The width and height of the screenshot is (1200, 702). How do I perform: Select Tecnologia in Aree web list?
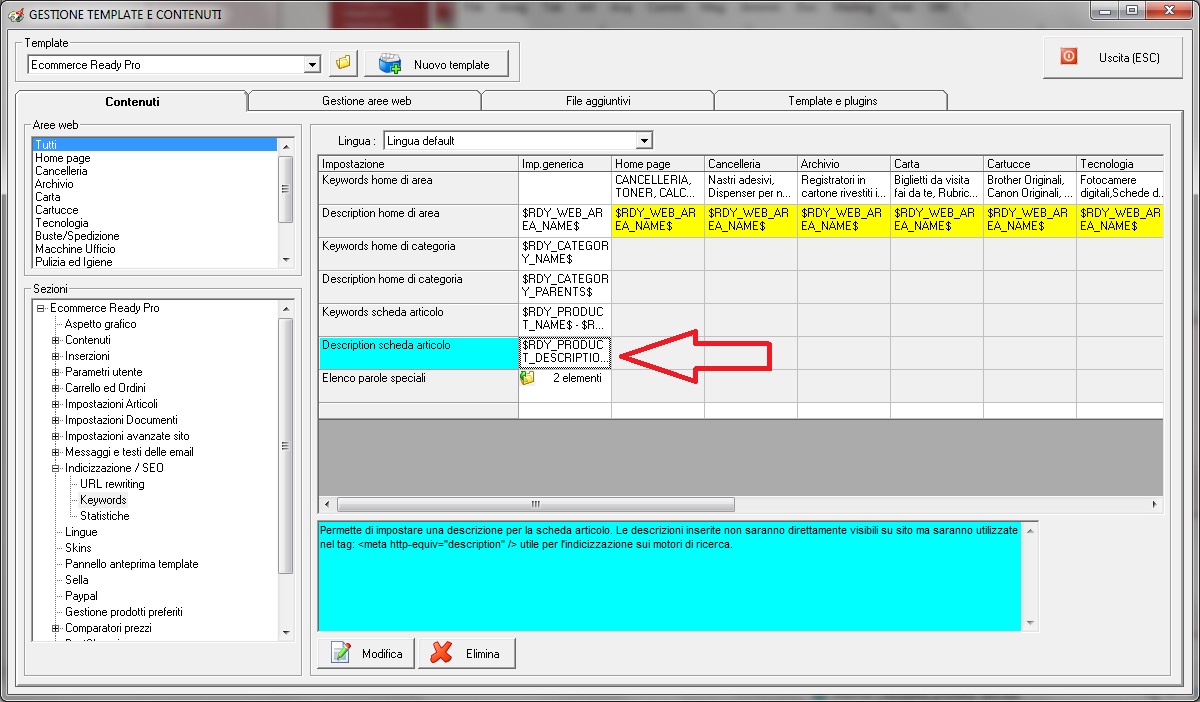tap(154, 223)
